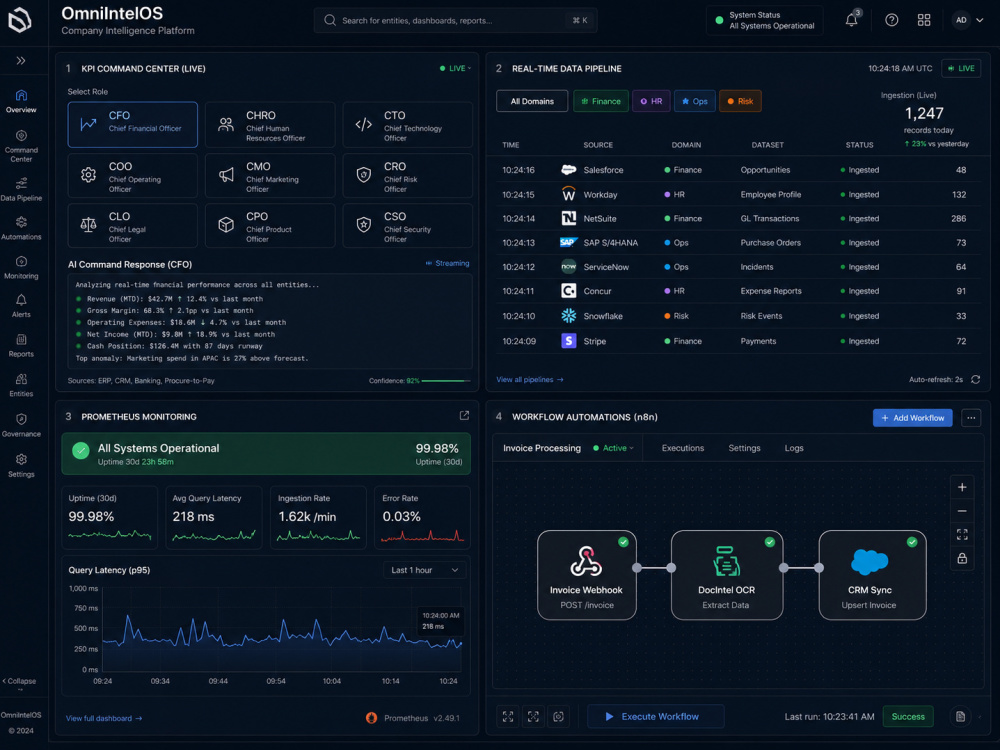Screen dimensions: 1000x750
Task: Select the CTO role card
Action: 408,124
